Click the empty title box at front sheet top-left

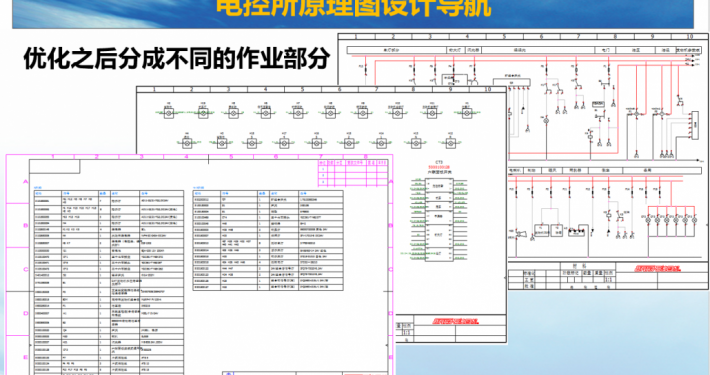pos(55,167)
